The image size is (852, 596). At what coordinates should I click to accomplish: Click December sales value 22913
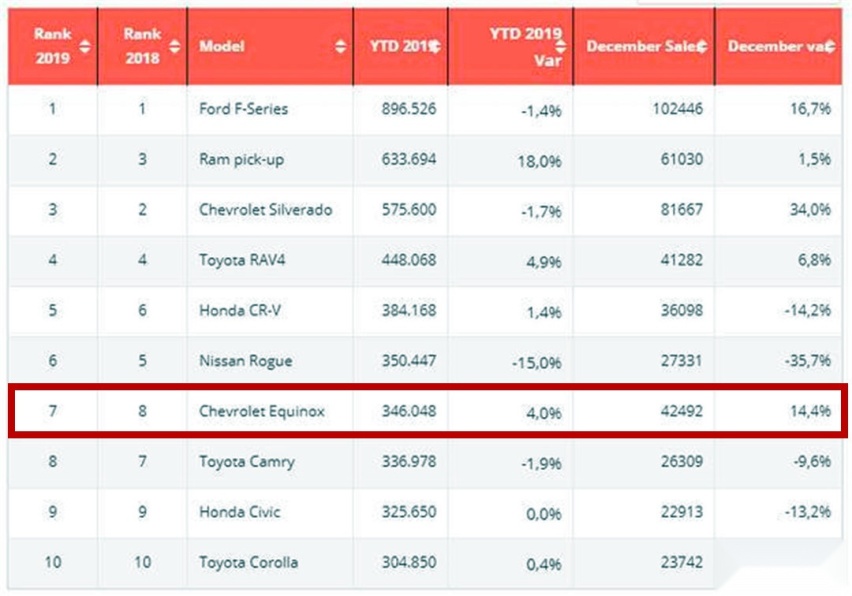tap(681, 512)
